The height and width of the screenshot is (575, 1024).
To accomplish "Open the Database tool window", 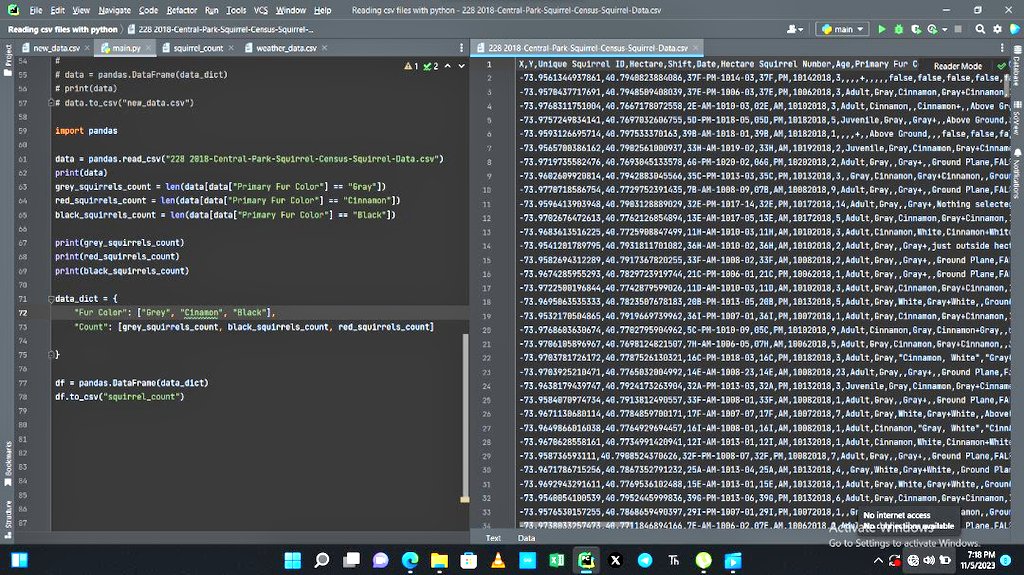I will click(x=1017, y=65).
